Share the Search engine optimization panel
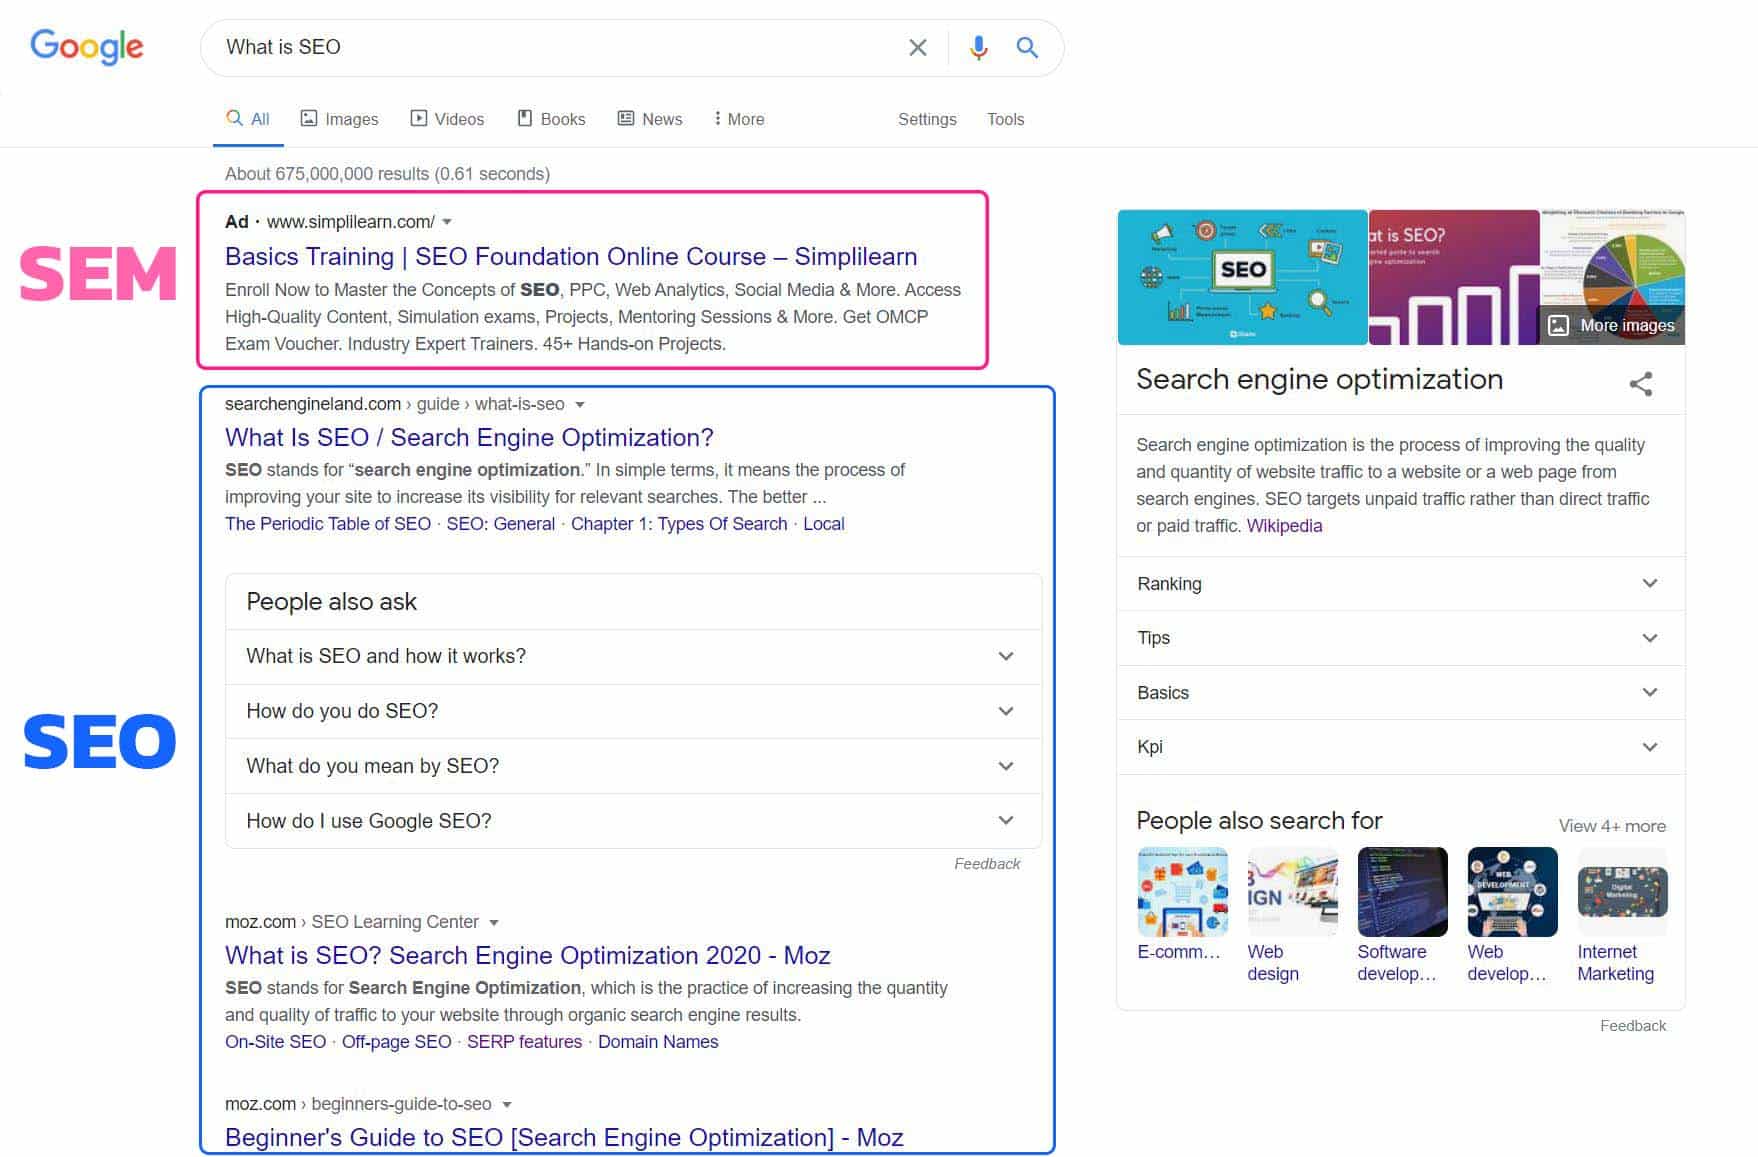Screen dimensions: 1758x1157 [1641, 383]
